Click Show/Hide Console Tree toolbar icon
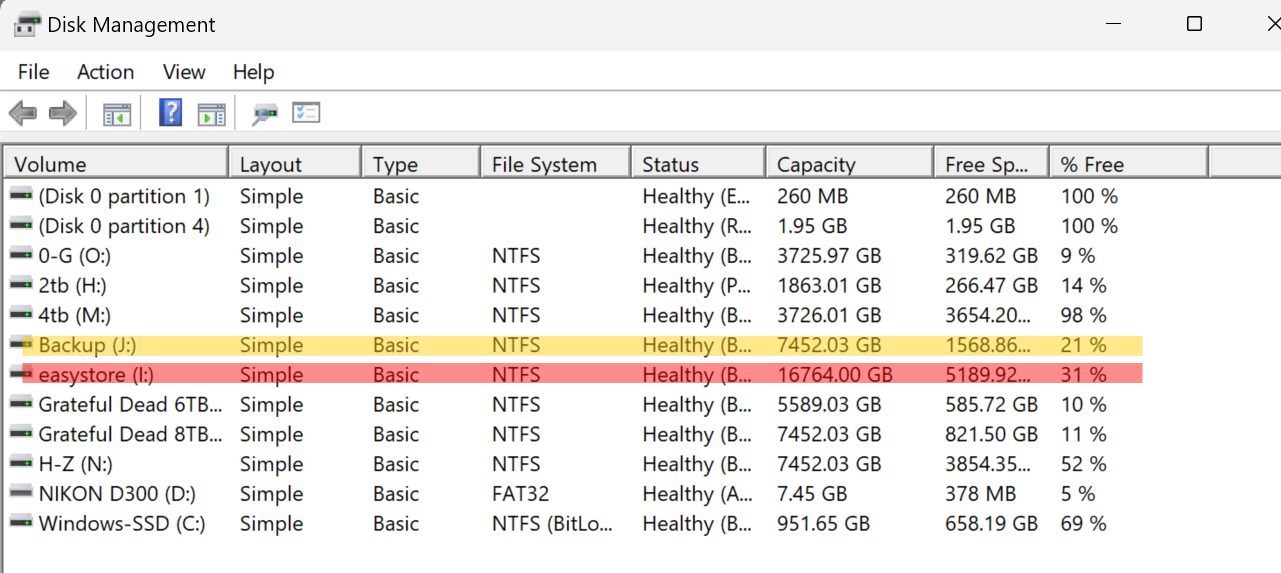1281x573 pixels. (117, 113)
